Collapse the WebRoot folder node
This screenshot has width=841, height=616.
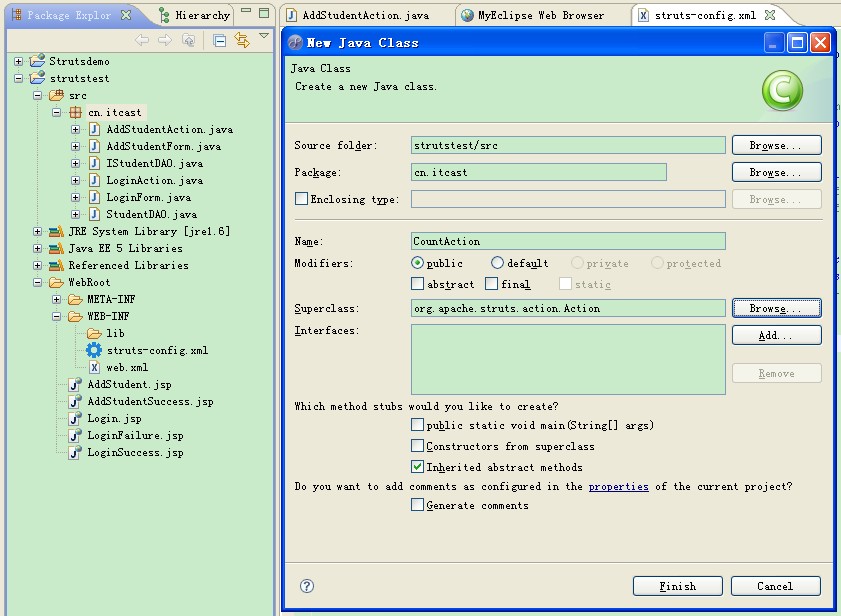[38, 282]
